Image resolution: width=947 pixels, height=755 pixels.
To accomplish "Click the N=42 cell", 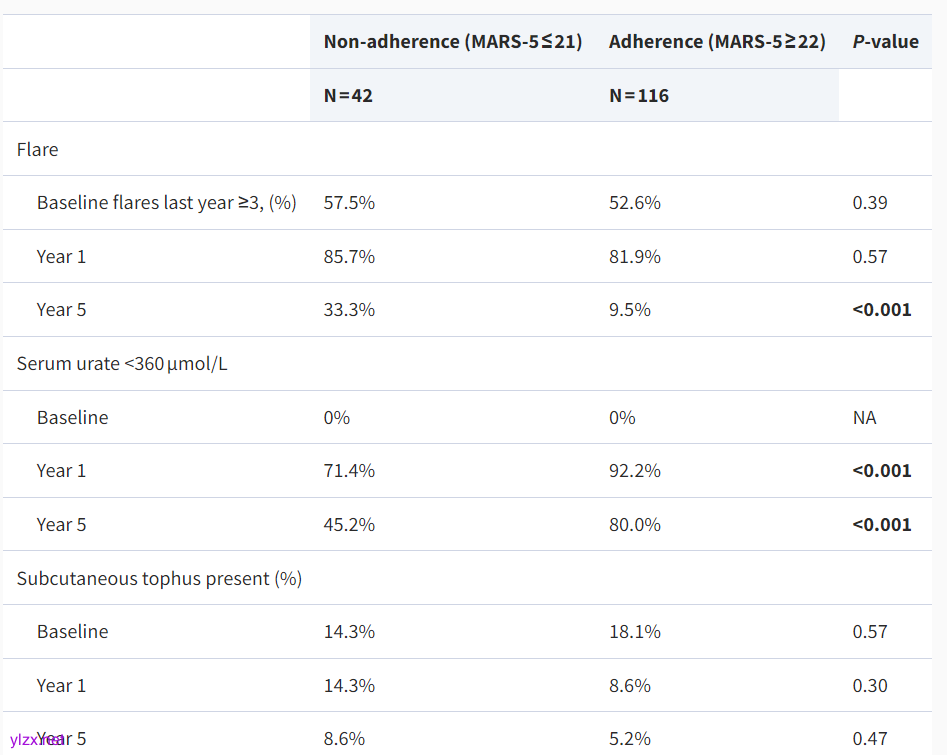I will tap(348, 96).
